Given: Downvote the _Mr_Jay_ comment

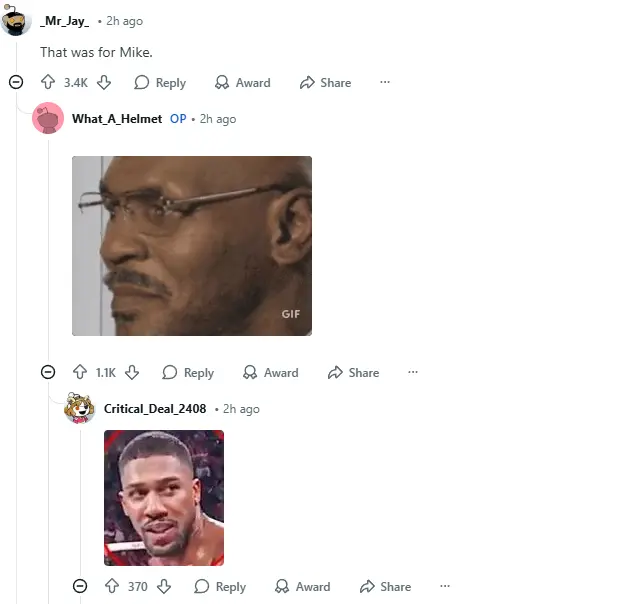Looking at the screenshot, I should tap(104, 82).
